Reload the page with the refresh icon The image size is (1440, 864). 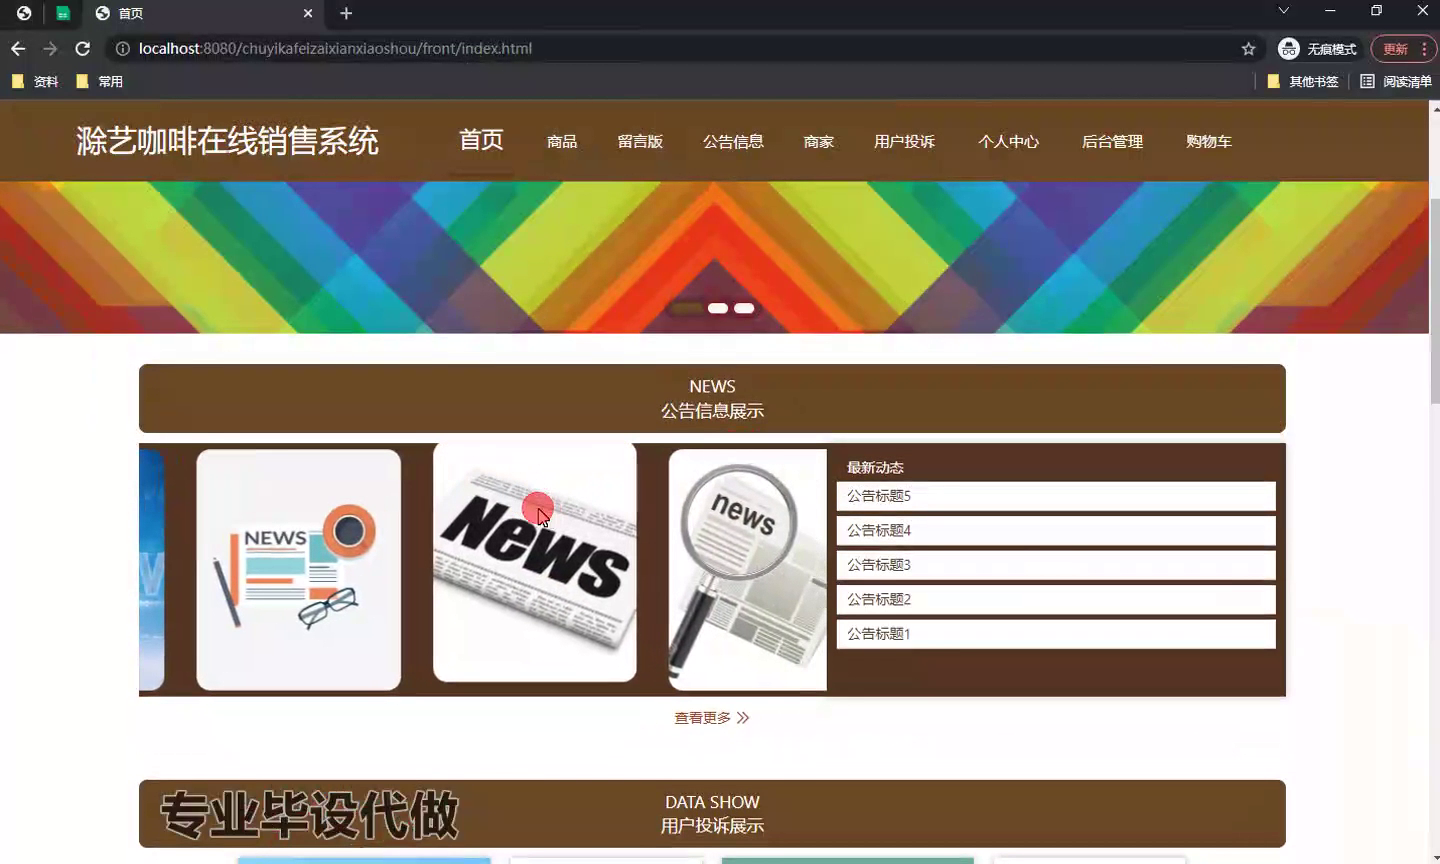83,48
